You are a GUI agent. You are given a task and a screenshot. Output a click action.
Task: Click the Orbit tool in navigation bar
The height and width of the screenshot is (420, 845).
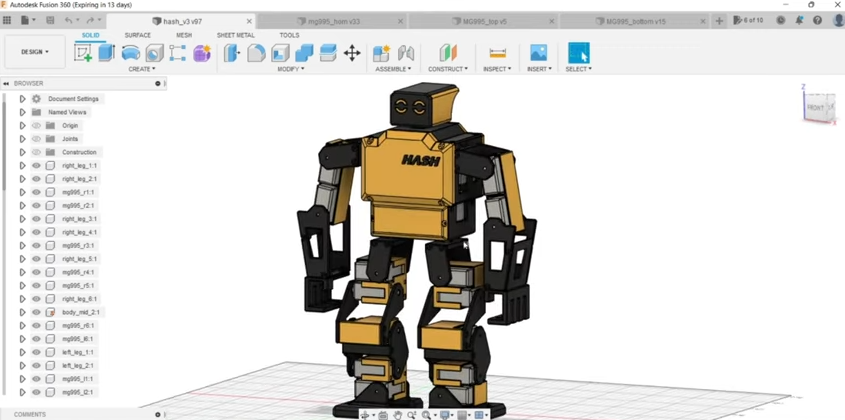coord(365,415)
